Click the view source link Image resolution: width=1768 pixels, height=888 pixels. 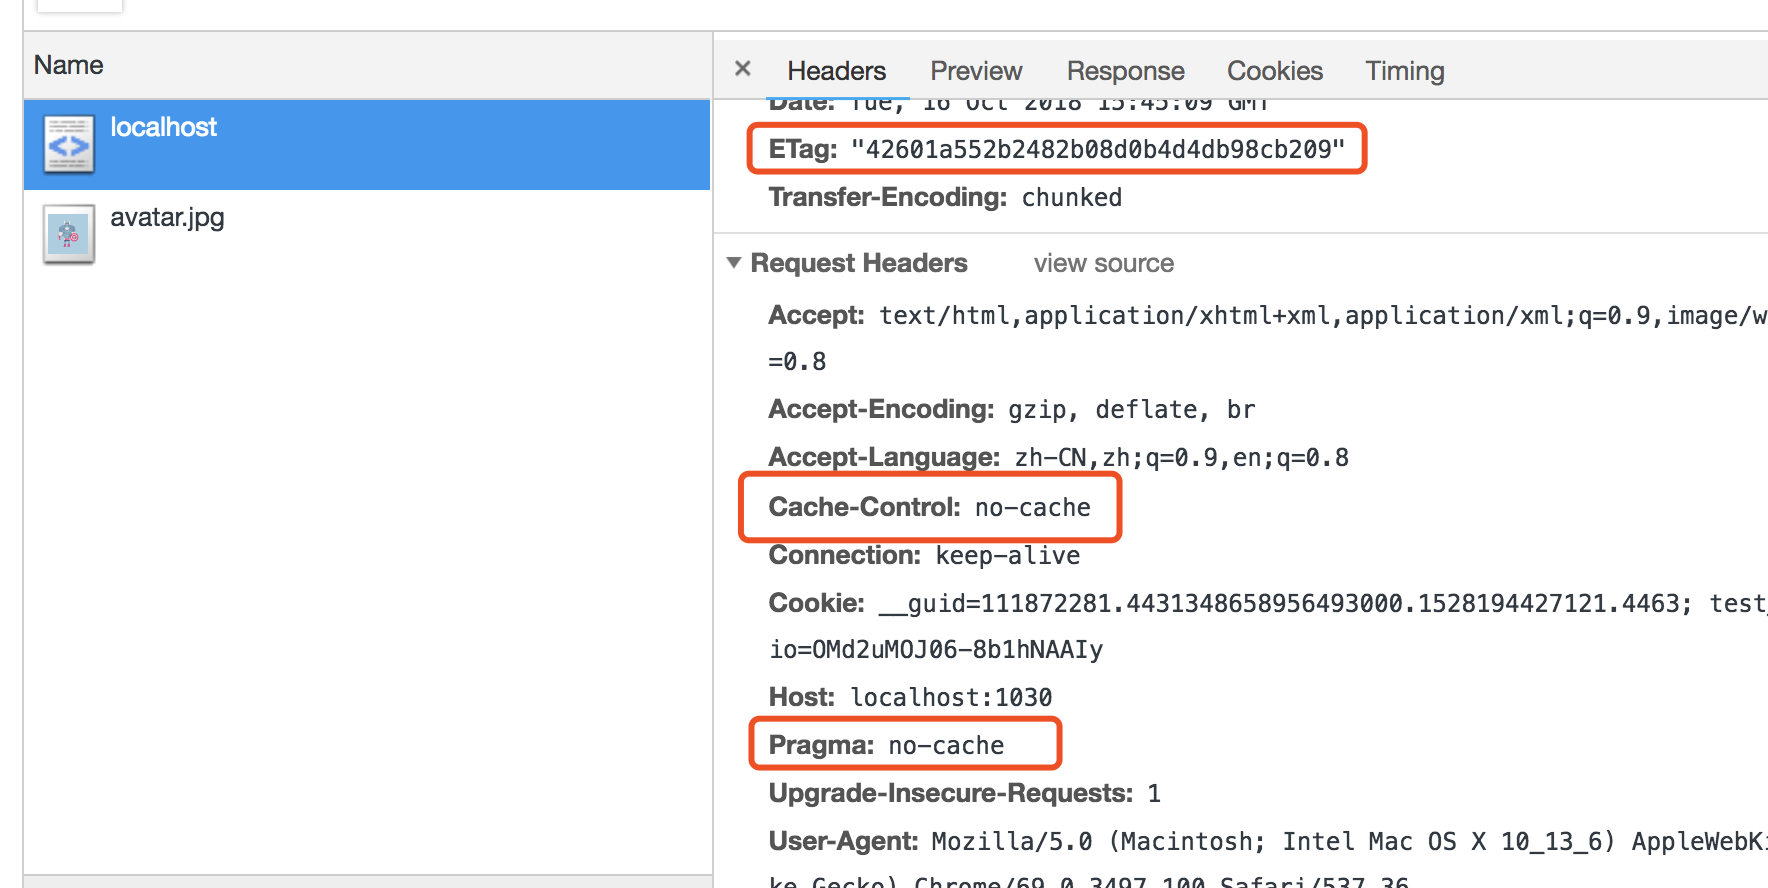point(1103,263)
